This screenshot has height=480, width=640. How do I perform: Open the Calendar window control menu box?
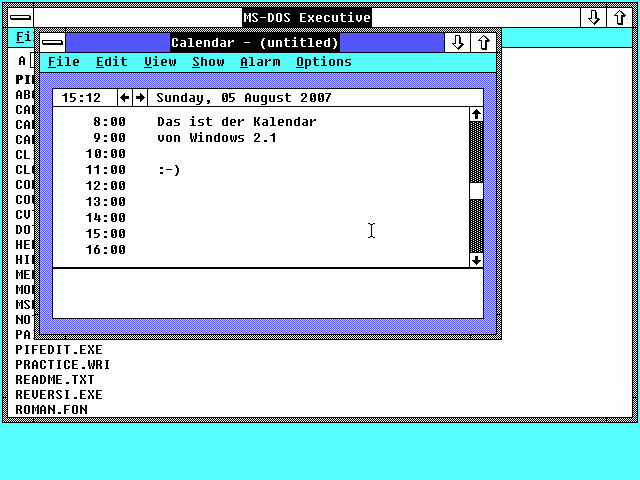pos(53,42)
